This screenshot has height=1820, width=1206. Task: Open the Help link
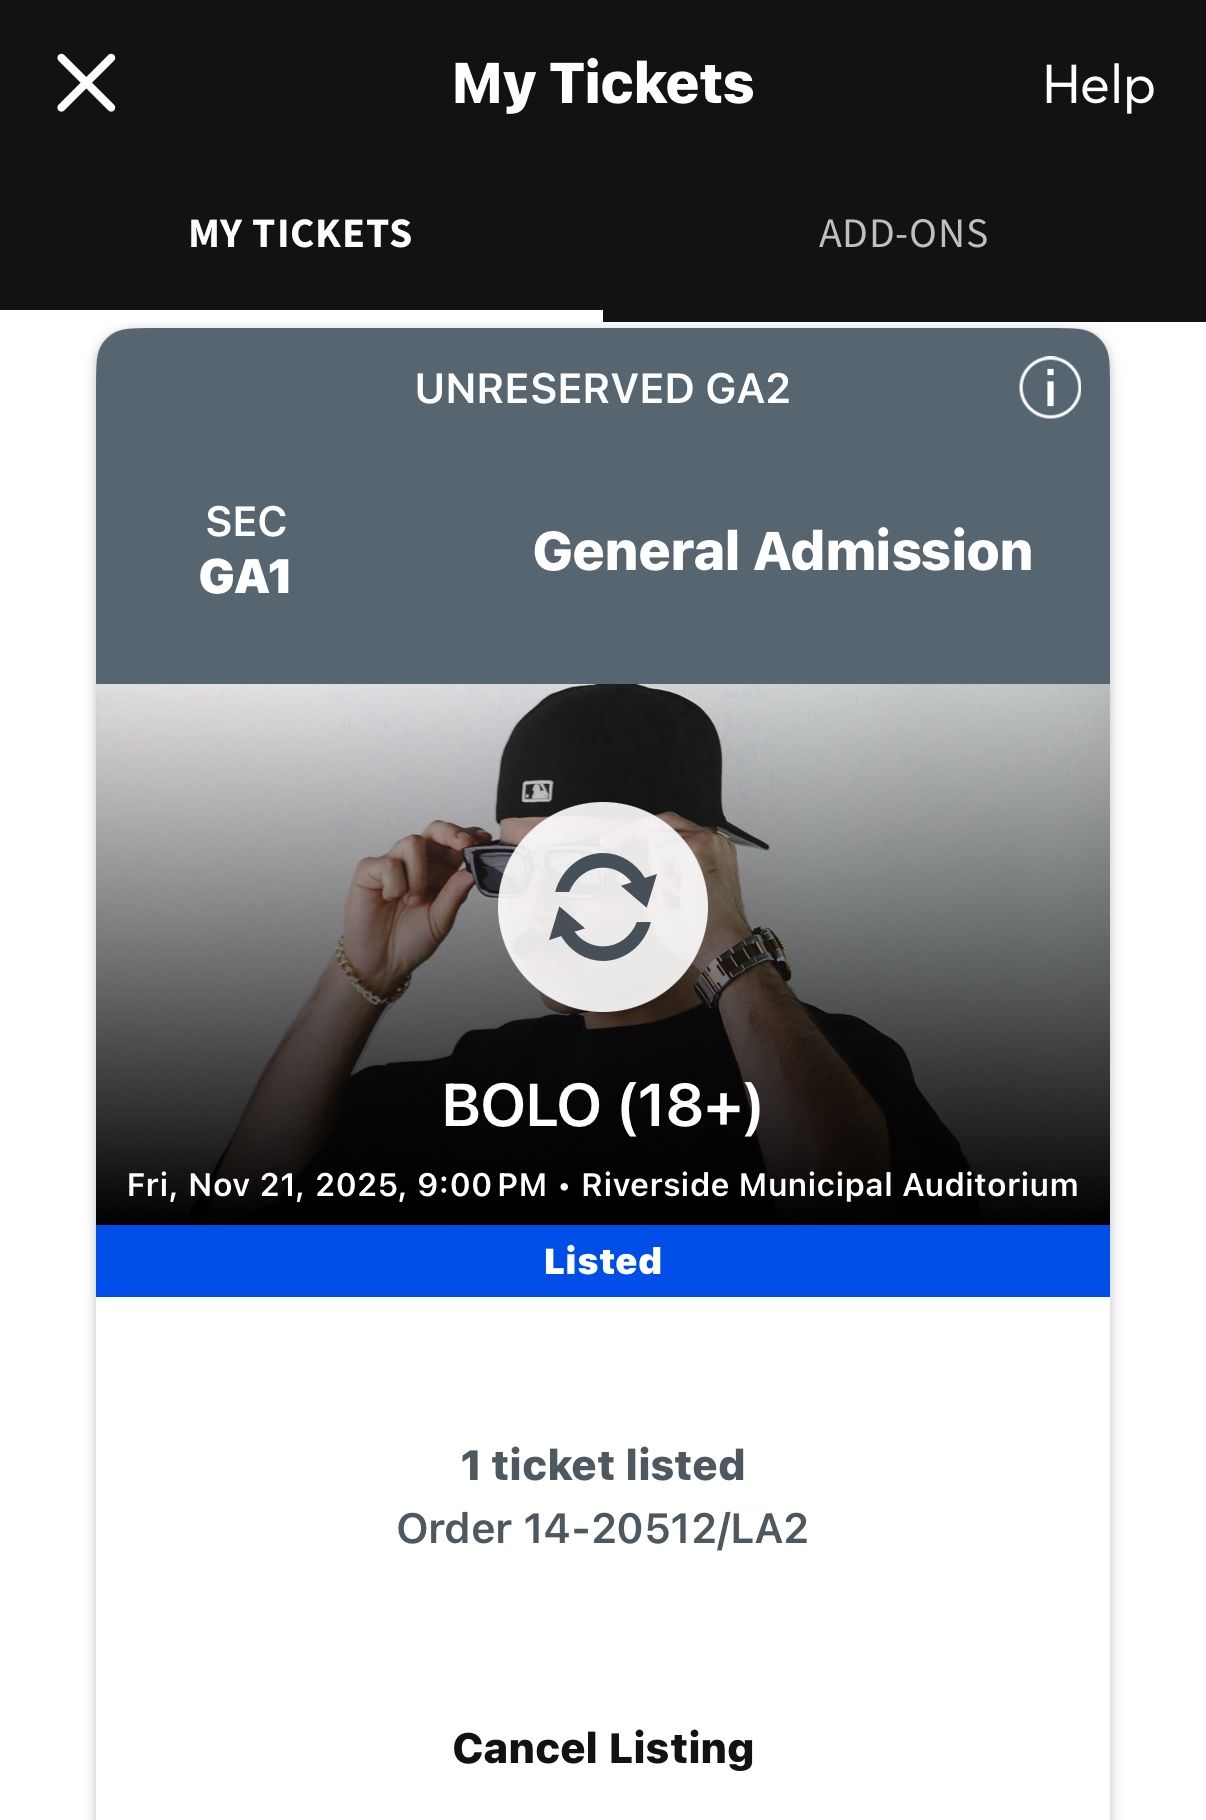pyautogui.click(x=1098, y=85)
